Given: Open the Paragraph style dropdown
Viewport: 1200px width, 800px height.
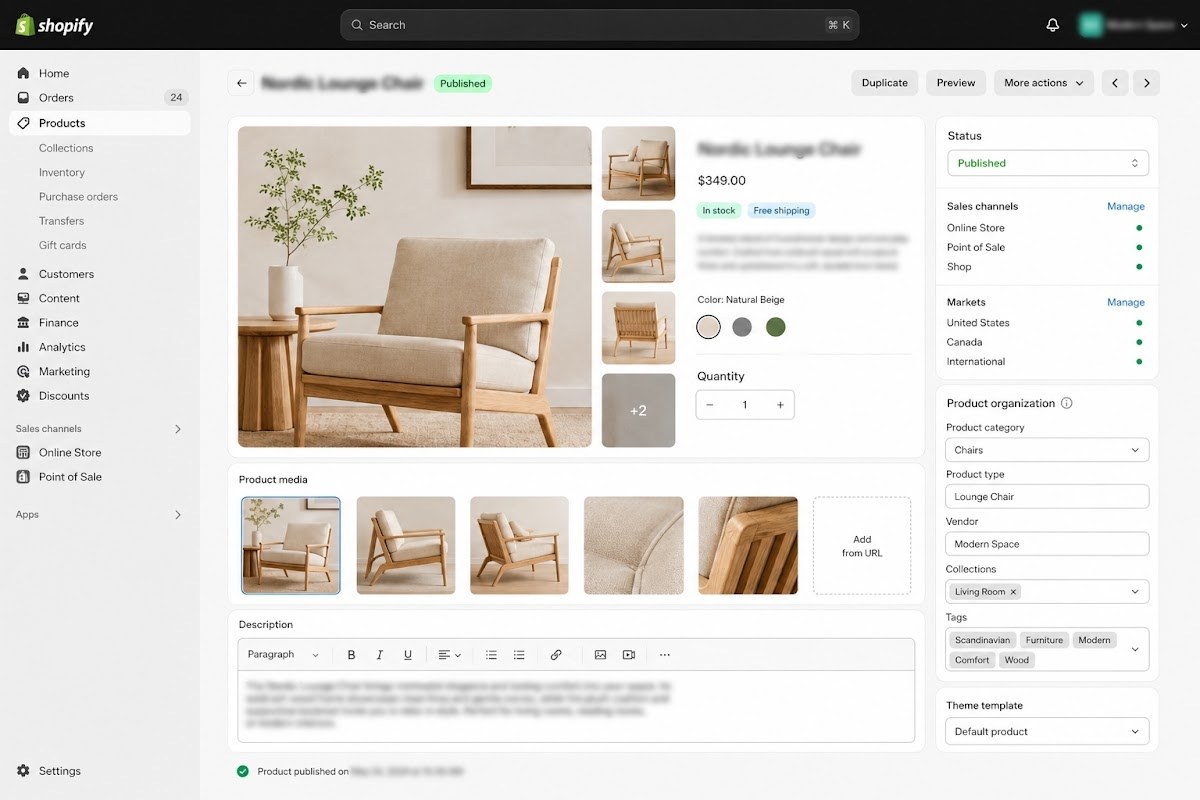Looking at the screenshot, I should pyautogui.click(x=283, y=655).
